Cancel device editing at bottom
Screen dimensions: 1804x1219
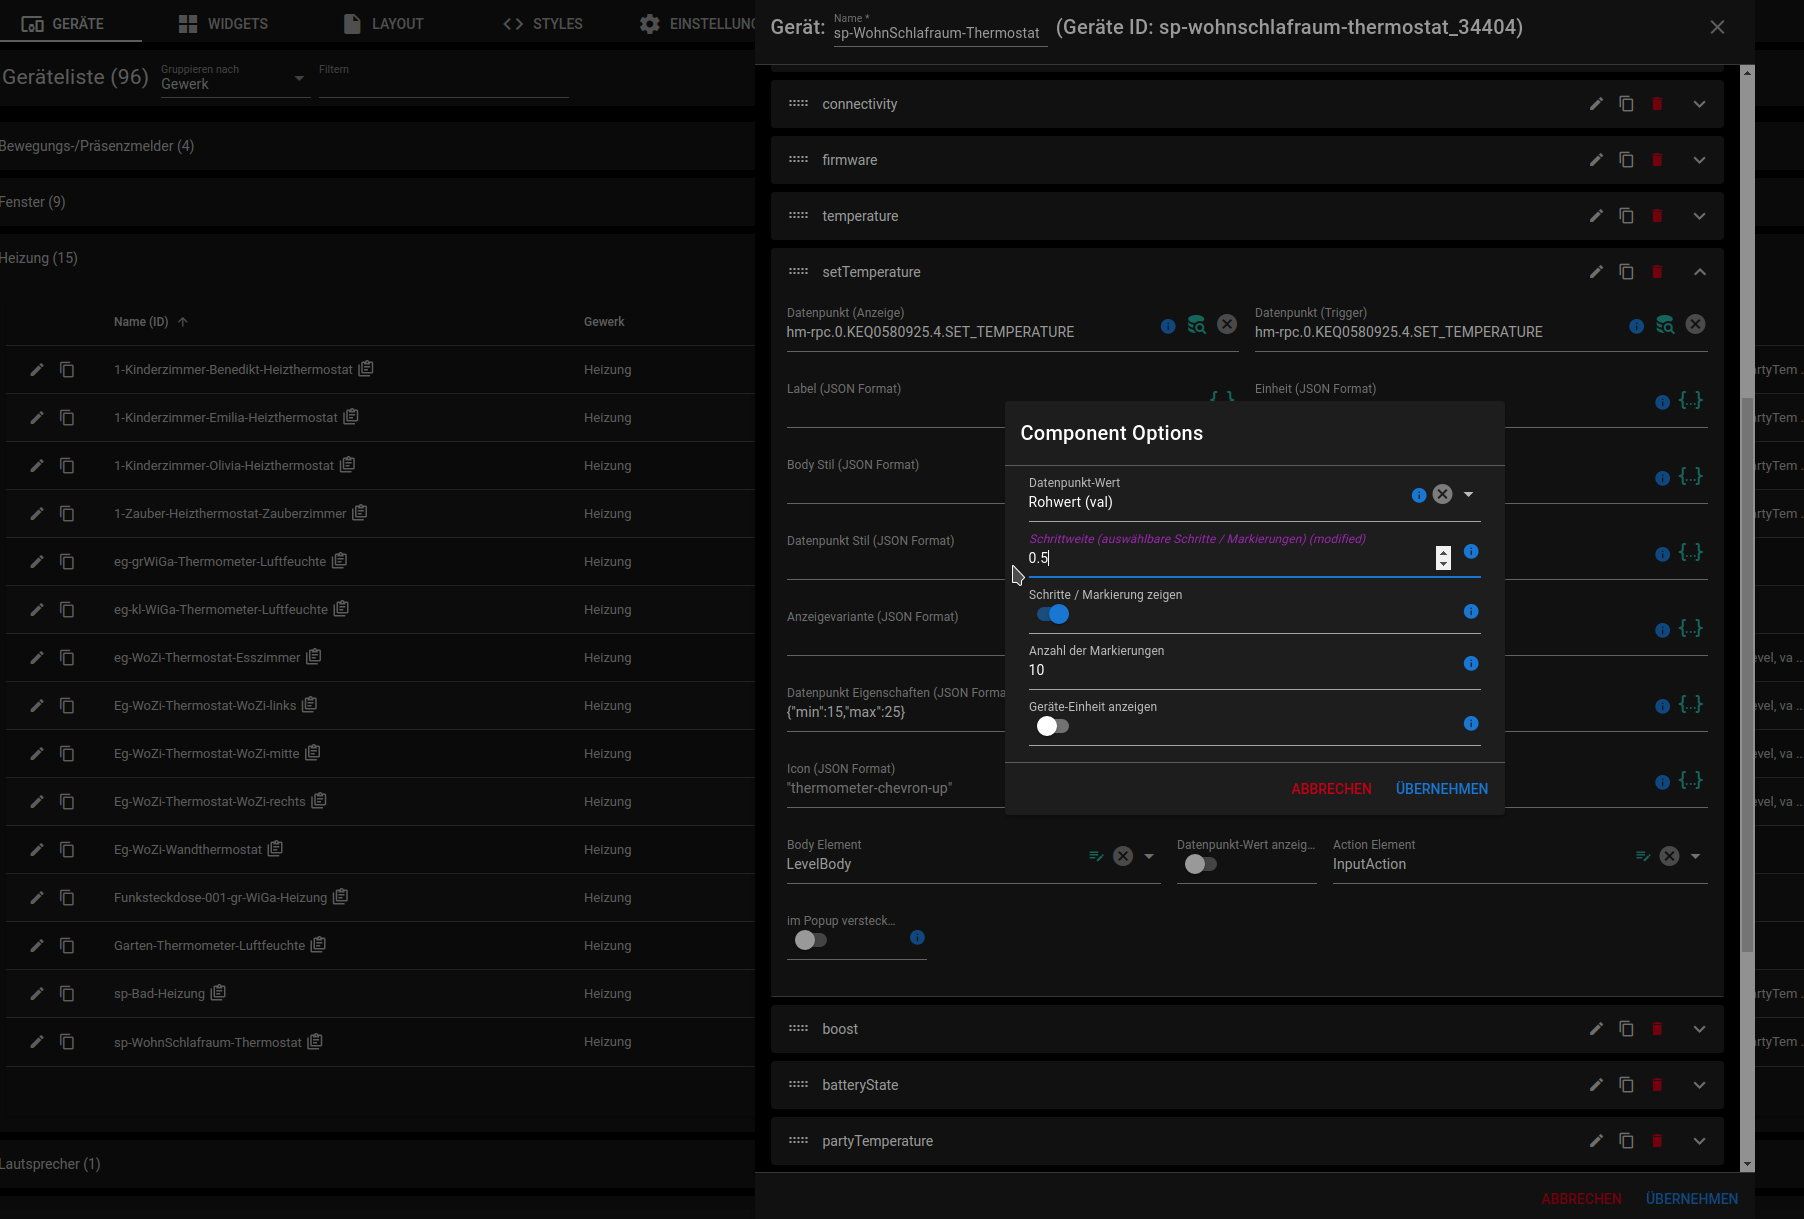click(1581, 1198)
